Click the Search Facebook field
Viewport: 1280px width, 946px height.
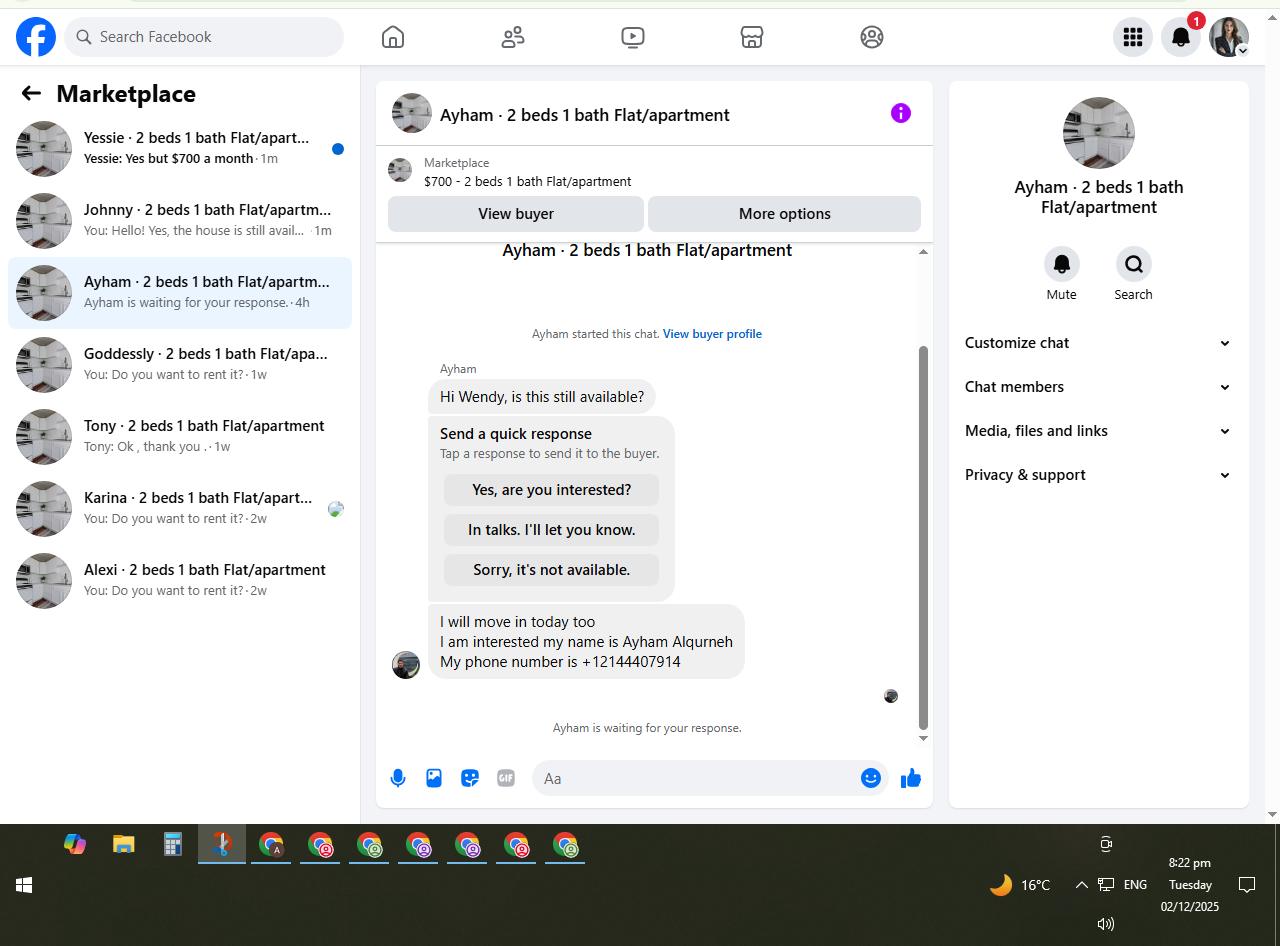point(204,37)
